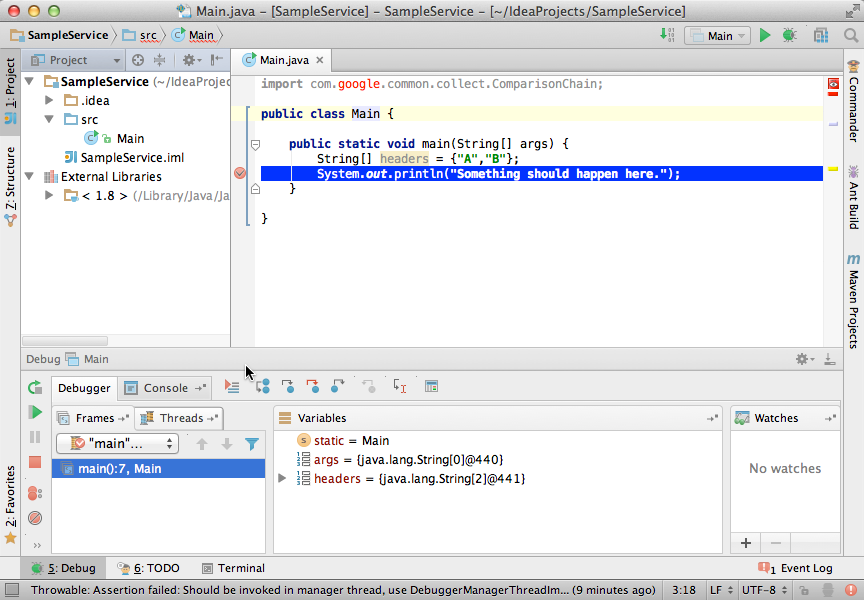Open Search Everywhere magnifier icon
The height and width of the screenshot is (600, 864).
pos(851,36)
